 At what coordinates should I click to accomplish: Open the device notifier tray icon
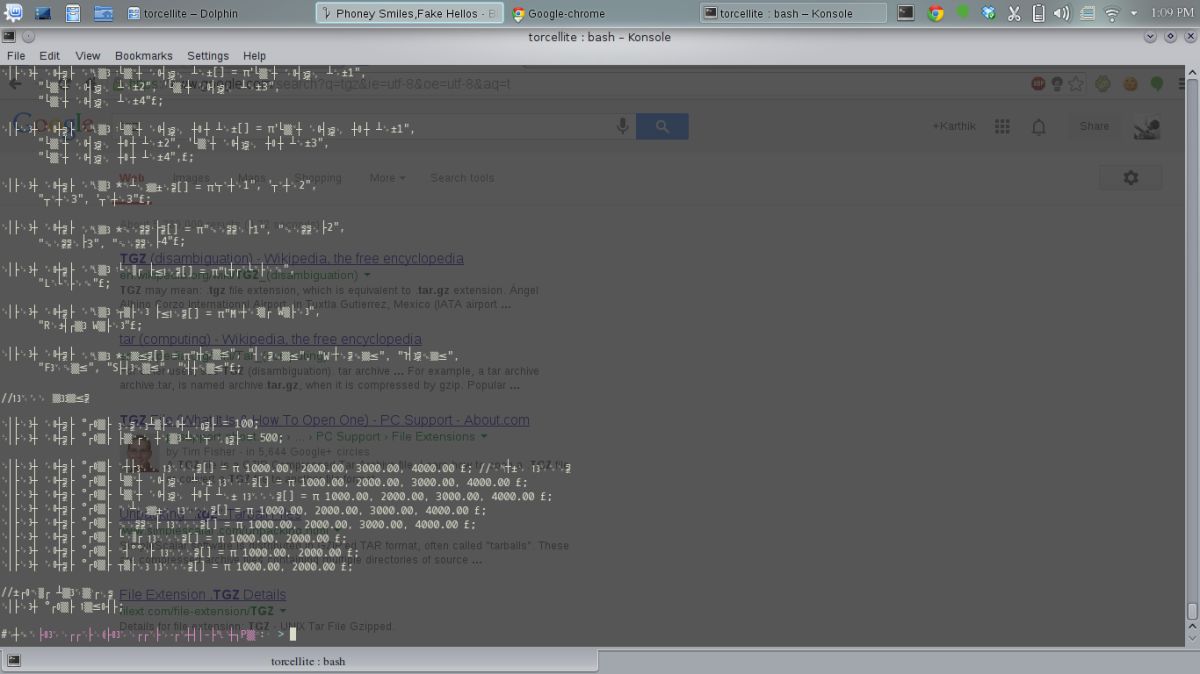(1087, 13)
